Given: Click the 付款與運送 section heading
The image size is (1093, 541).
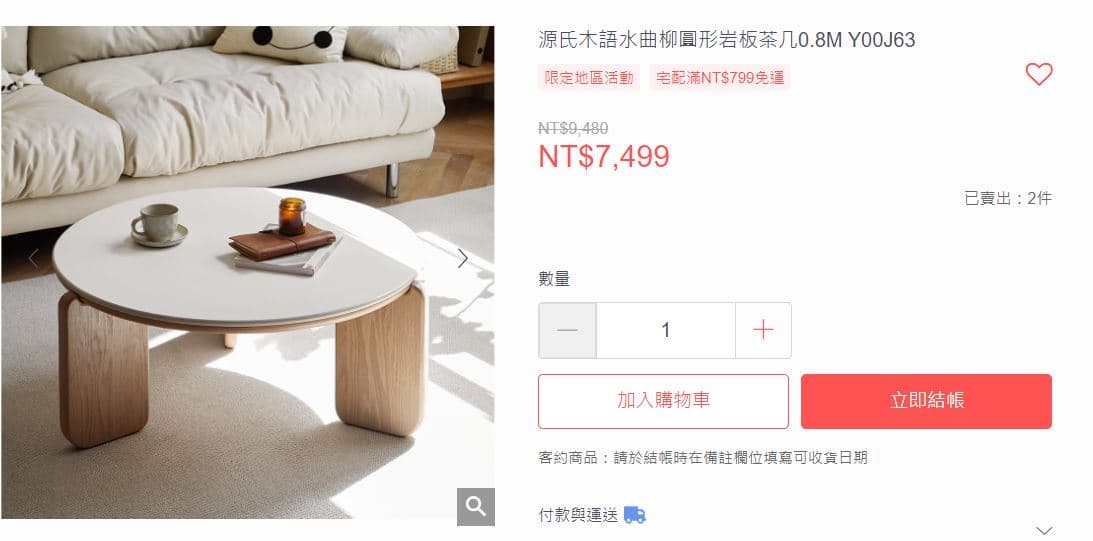Looking at the screenshot, I should click(578, 515).
